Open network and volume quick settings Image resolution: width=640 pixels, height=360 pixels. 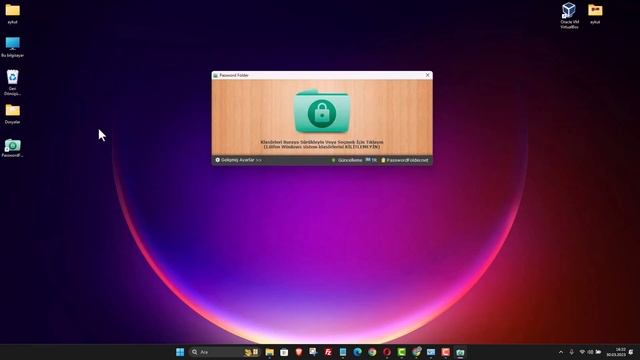590,352
